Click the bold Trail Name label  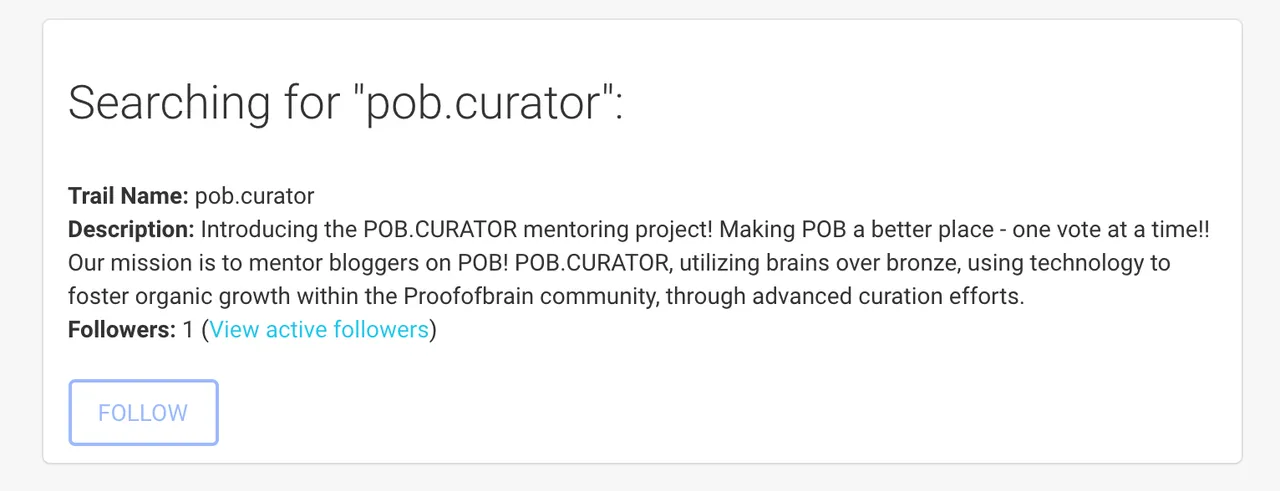click(x=128, y=195)
